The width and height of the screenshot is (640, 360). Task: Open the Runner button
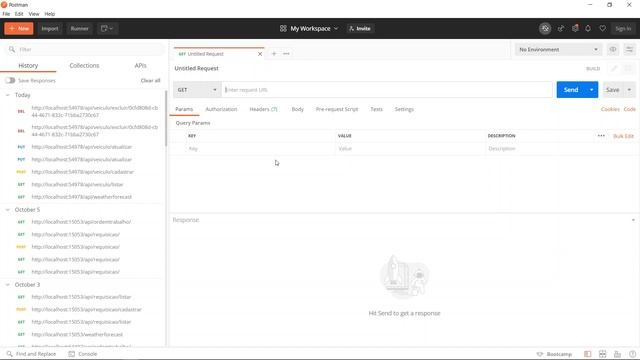click(x=79, y=29)
